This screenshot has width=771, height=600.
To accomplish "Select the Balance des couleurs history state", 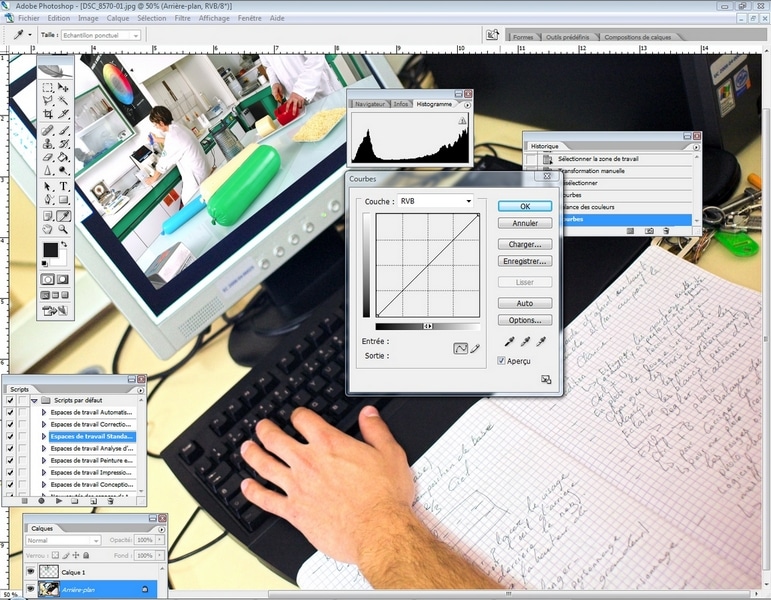I will tap(590, 207).
